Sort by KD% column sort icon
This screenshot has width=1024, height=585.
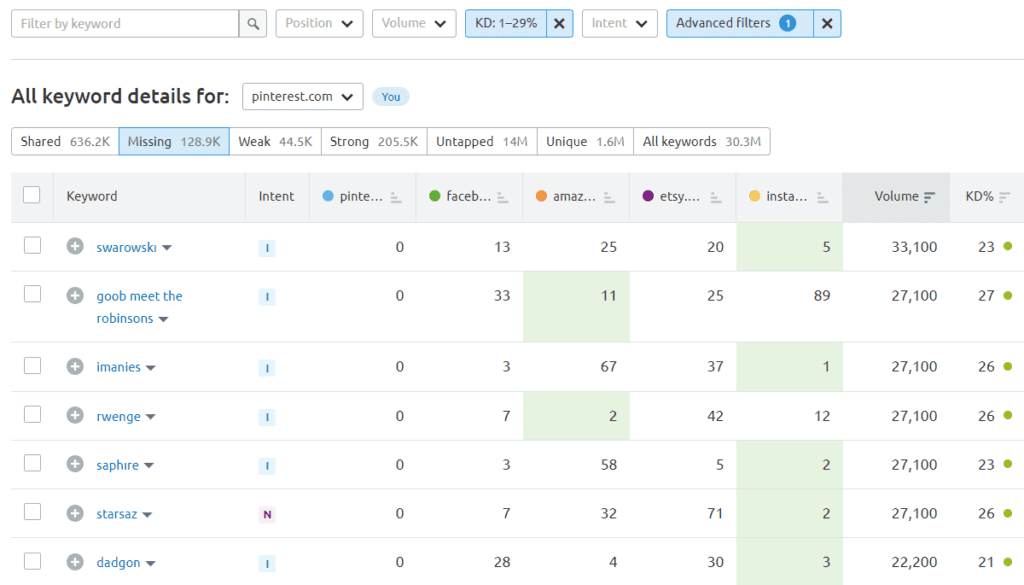(1004, 197)
